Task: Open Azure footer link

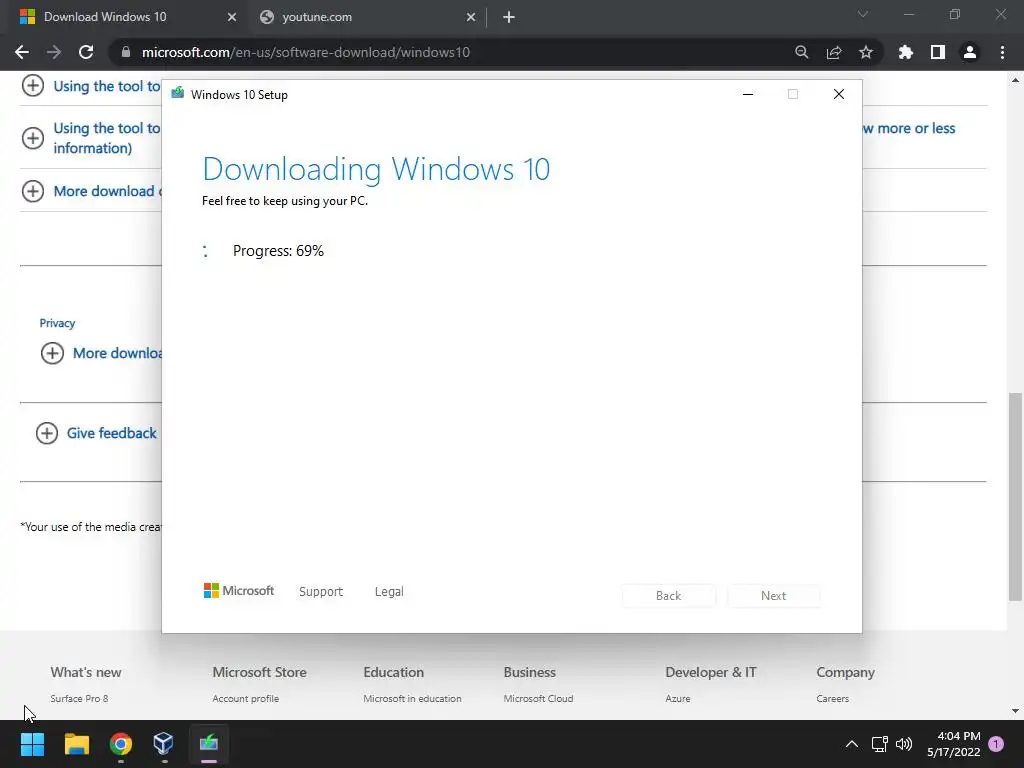Action: [678, 698]
